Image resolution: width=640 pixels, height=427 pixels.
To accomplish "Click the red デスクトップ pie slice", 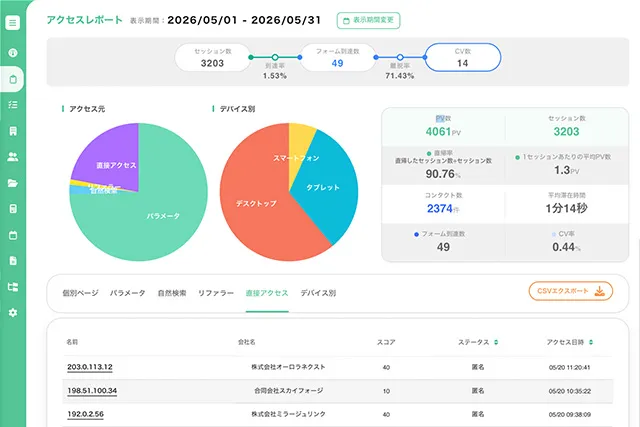I will [x=256, y=203].
